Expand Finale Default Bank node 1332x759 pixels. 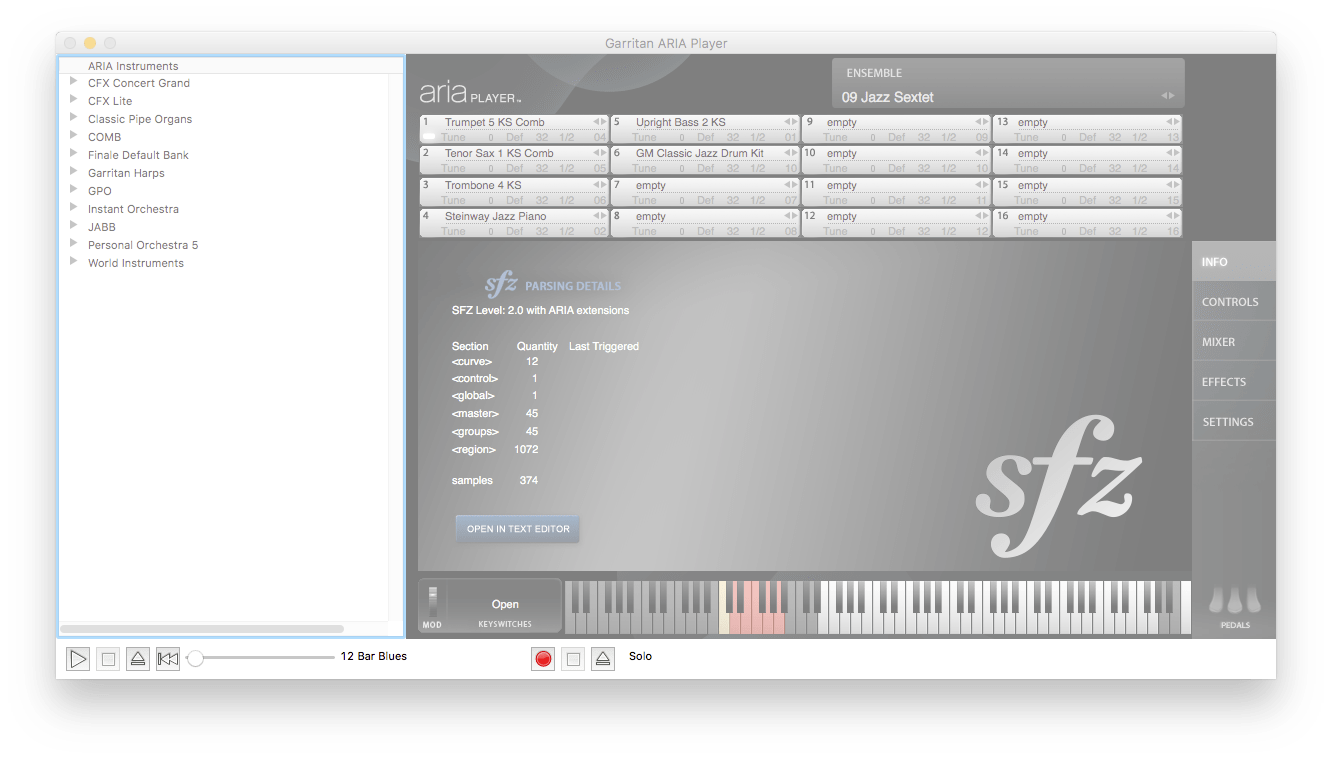tap(74, 155)
